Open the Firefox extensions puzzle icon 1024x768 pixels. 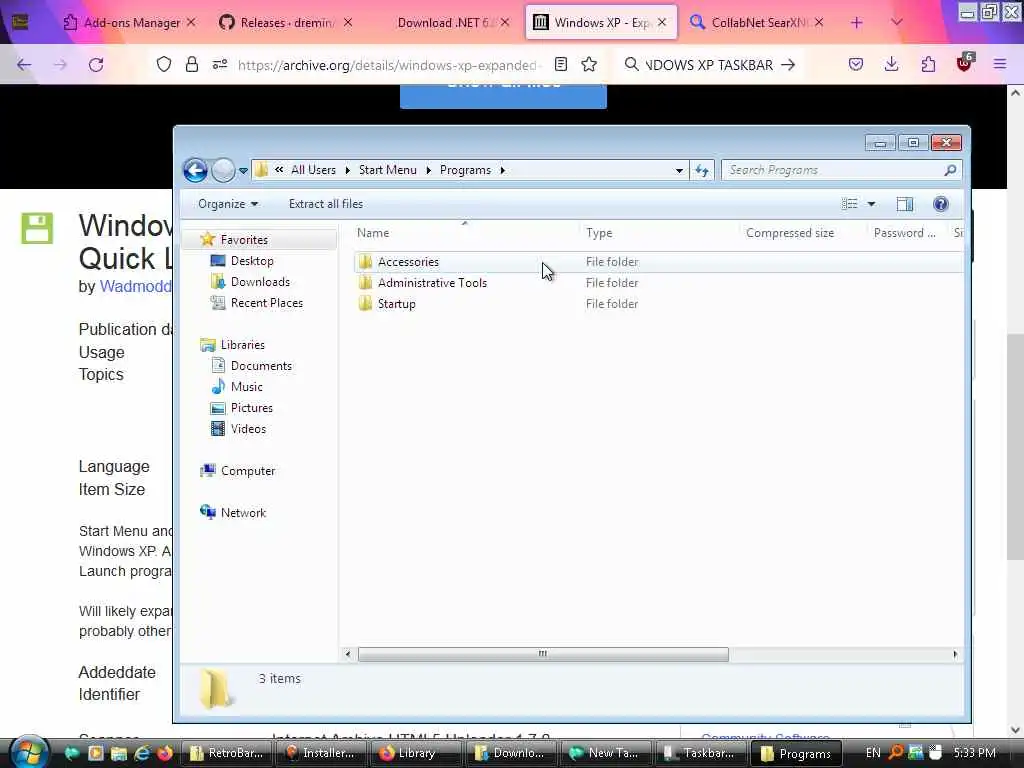[x=928, y=65]
